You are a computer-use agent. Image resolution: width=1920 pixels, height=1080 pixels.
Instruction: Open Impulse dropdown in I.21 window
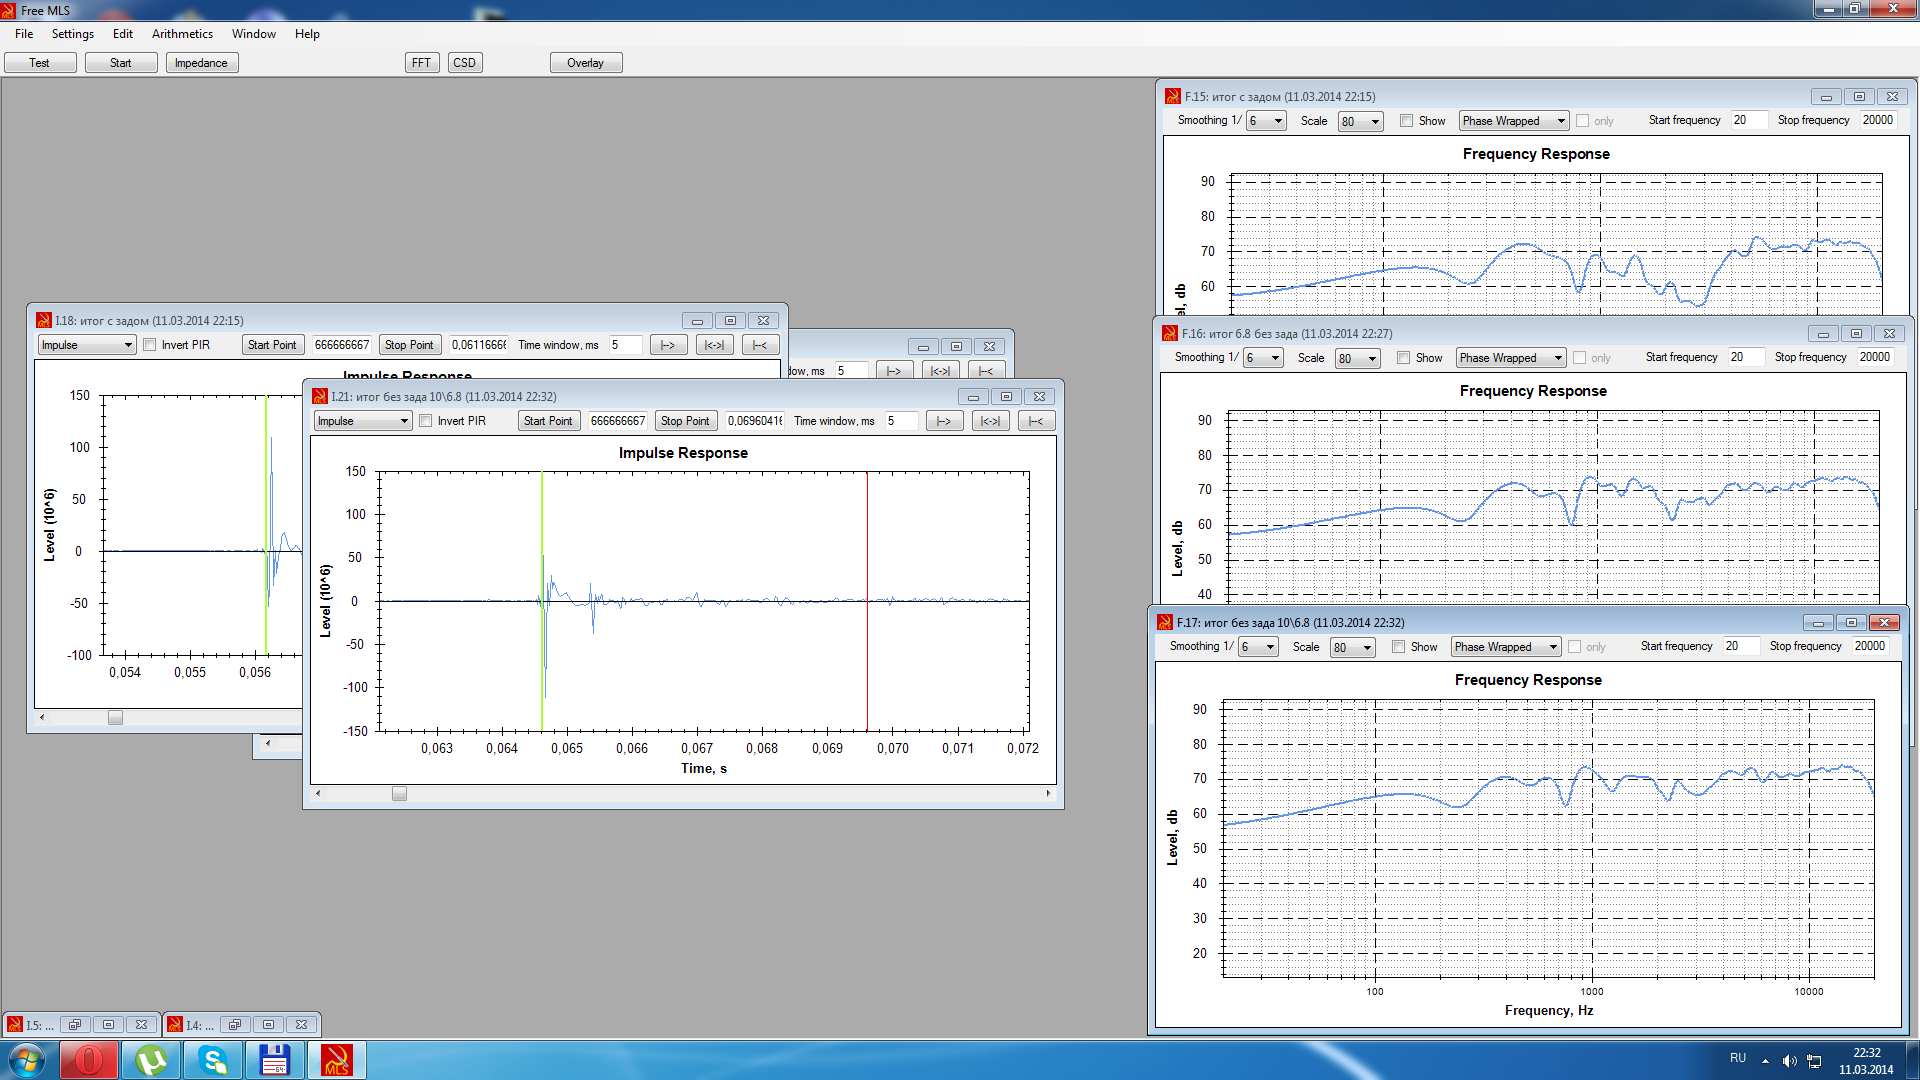pyautogui.click(x=363, y=421)
